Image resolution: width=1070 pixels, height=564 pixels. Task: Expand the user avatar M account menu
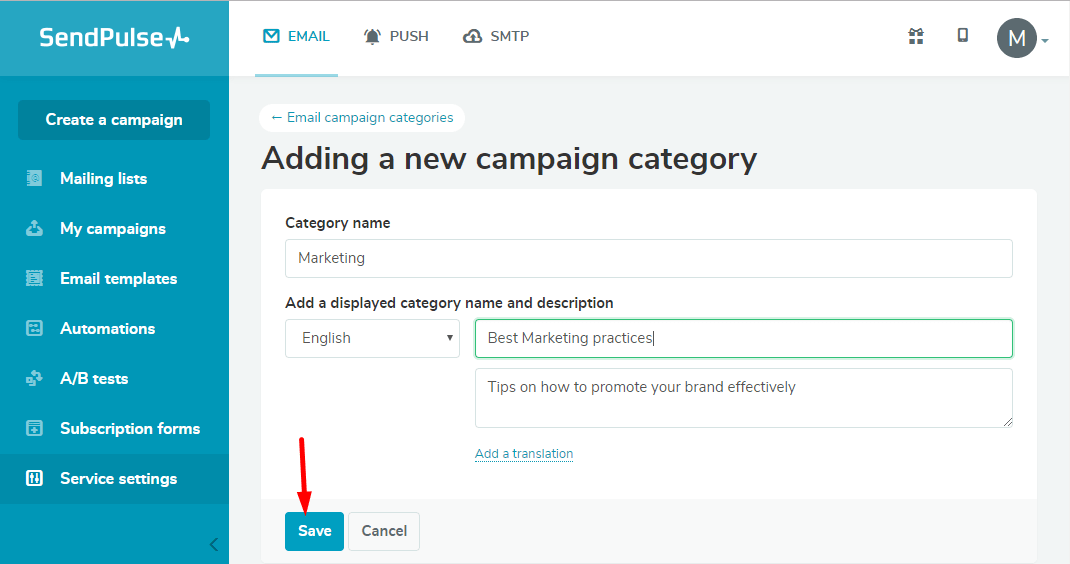(1022, 38)
